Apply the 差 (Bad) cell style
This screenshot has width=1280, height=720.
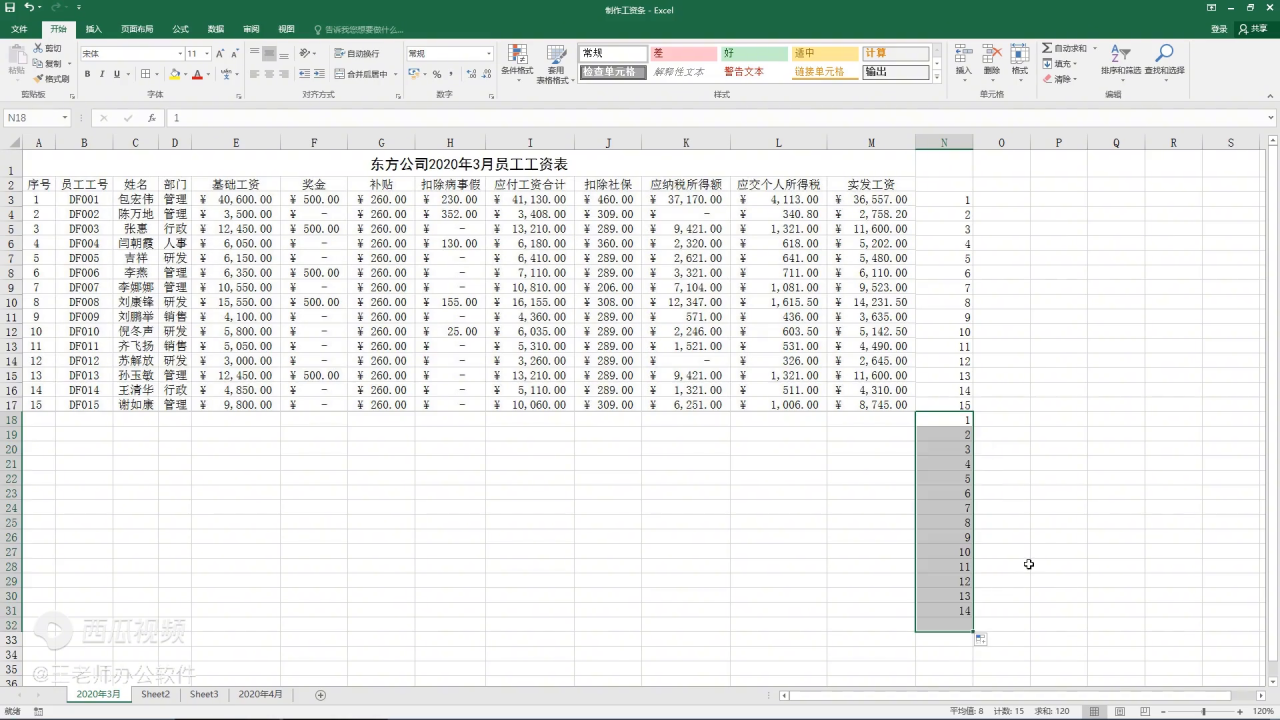684,53
